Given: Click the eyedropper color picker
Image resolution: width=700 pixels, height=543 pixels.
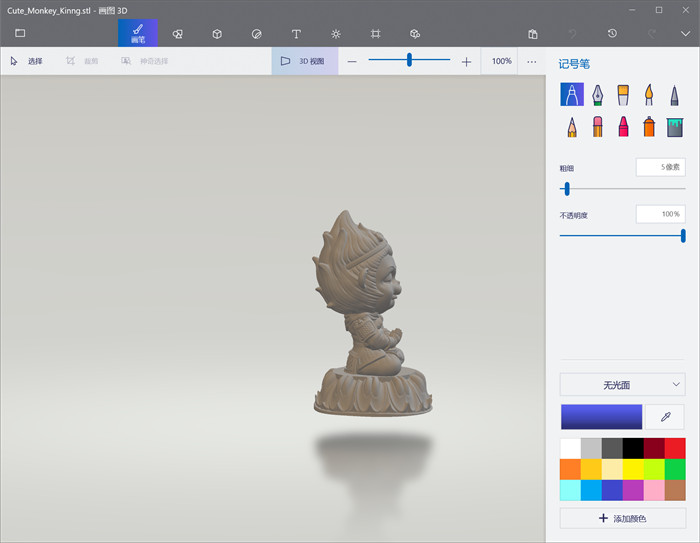Looking at the screenshot, I should pyautogui.click(x=665, y=417).
